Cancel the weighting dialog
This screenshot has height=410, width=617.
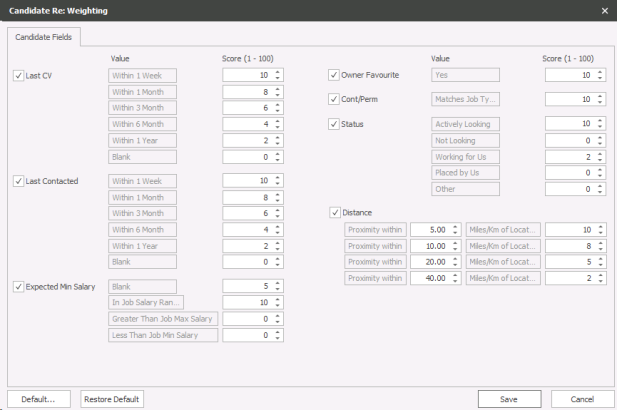click(x=576, y=399)
